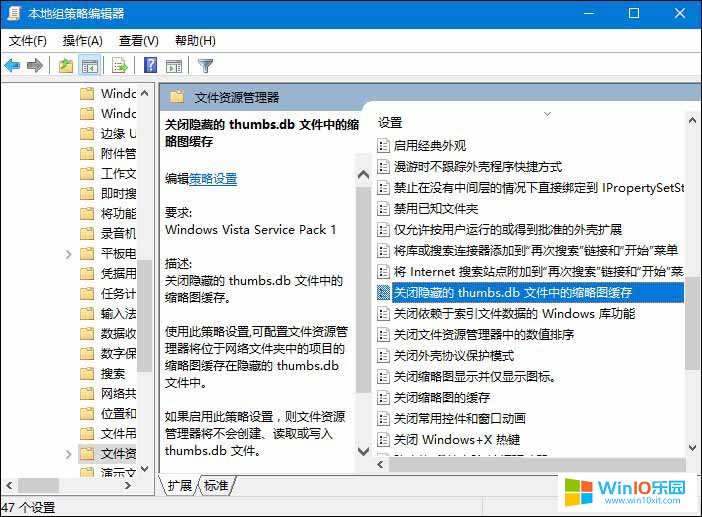The width and height of the screenshot is (702, 517).
Task: Click the Back arrow toolbar icon
Action: pos(13,66)
